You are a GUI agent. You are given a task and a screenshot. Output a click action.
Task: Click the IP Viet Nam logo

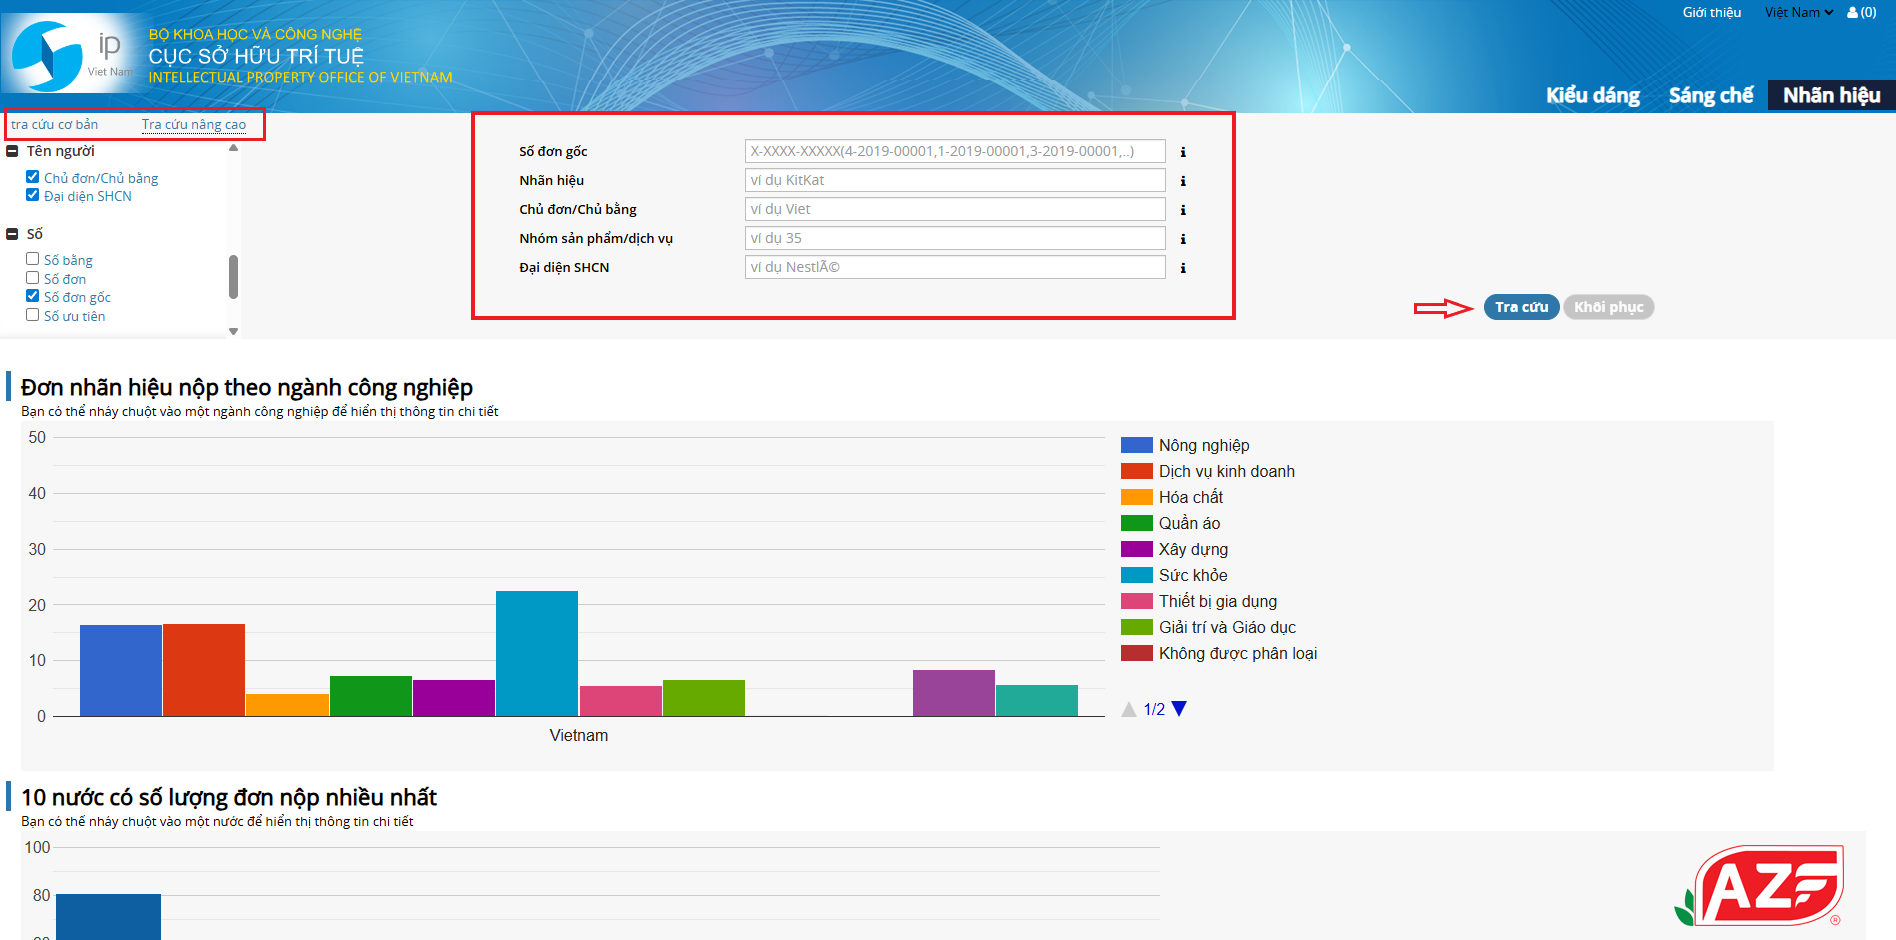[72, 56]
